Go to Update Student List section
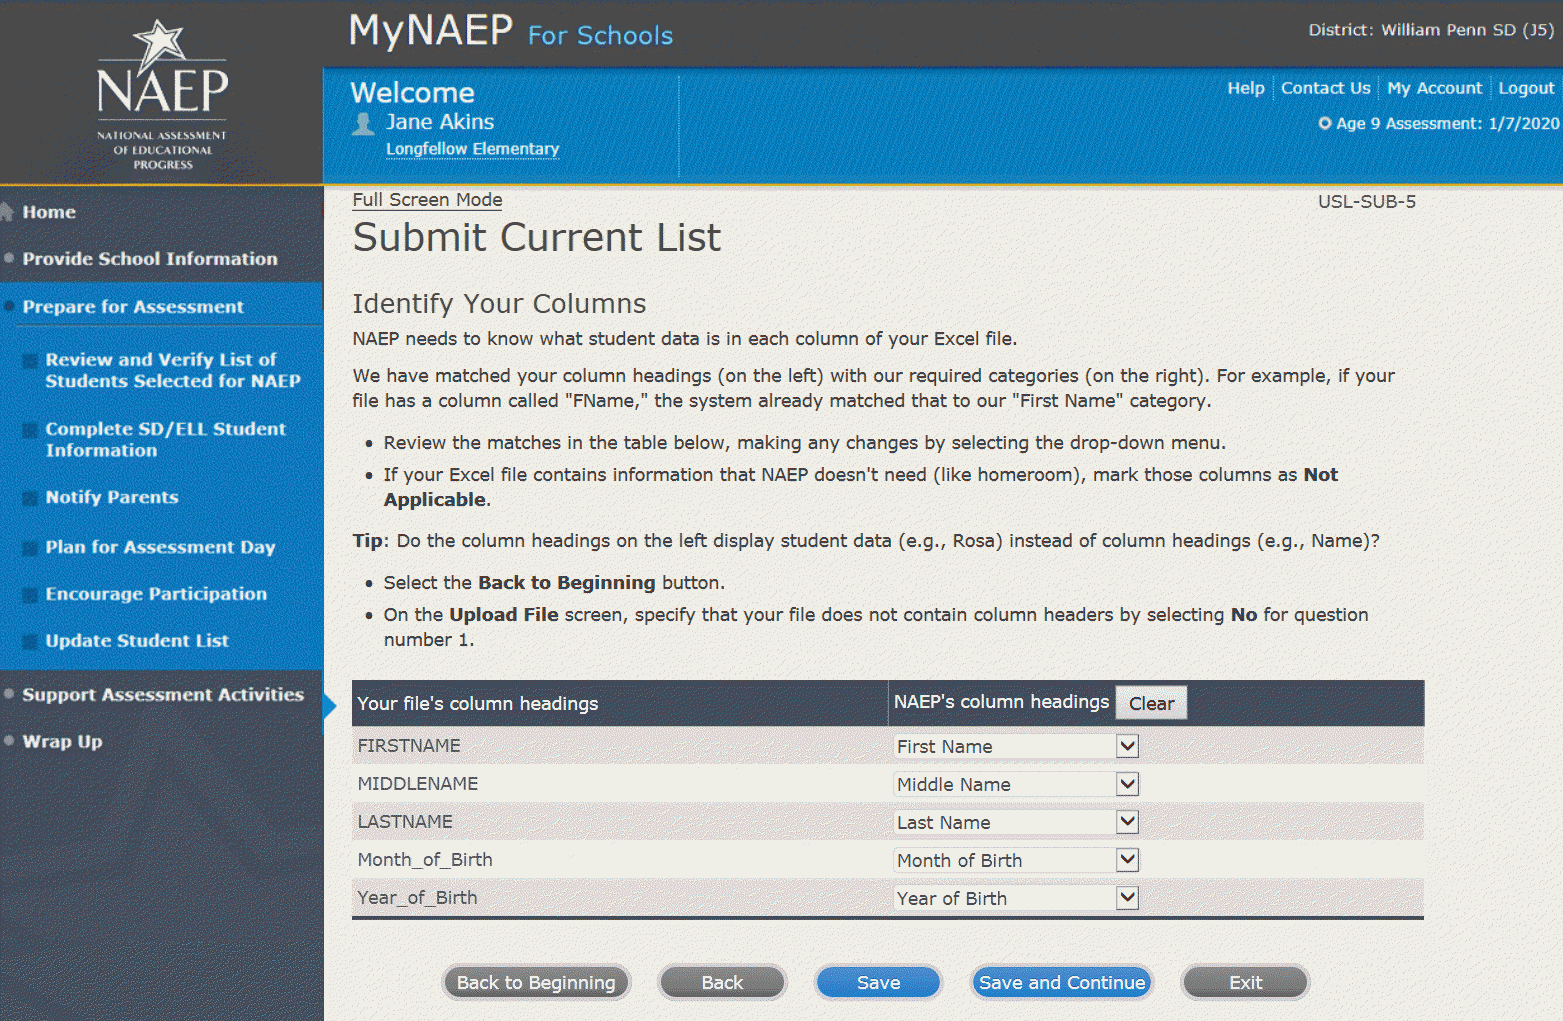The height and width of the screenshot is (1021, 1563). pyautogui.click(x=137, y=641)
